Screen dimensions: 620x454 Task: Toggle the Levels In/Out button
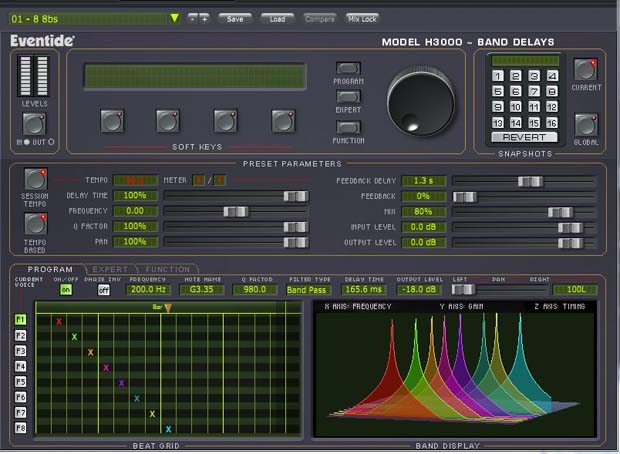pyautogui.click(x=34, y=124)
